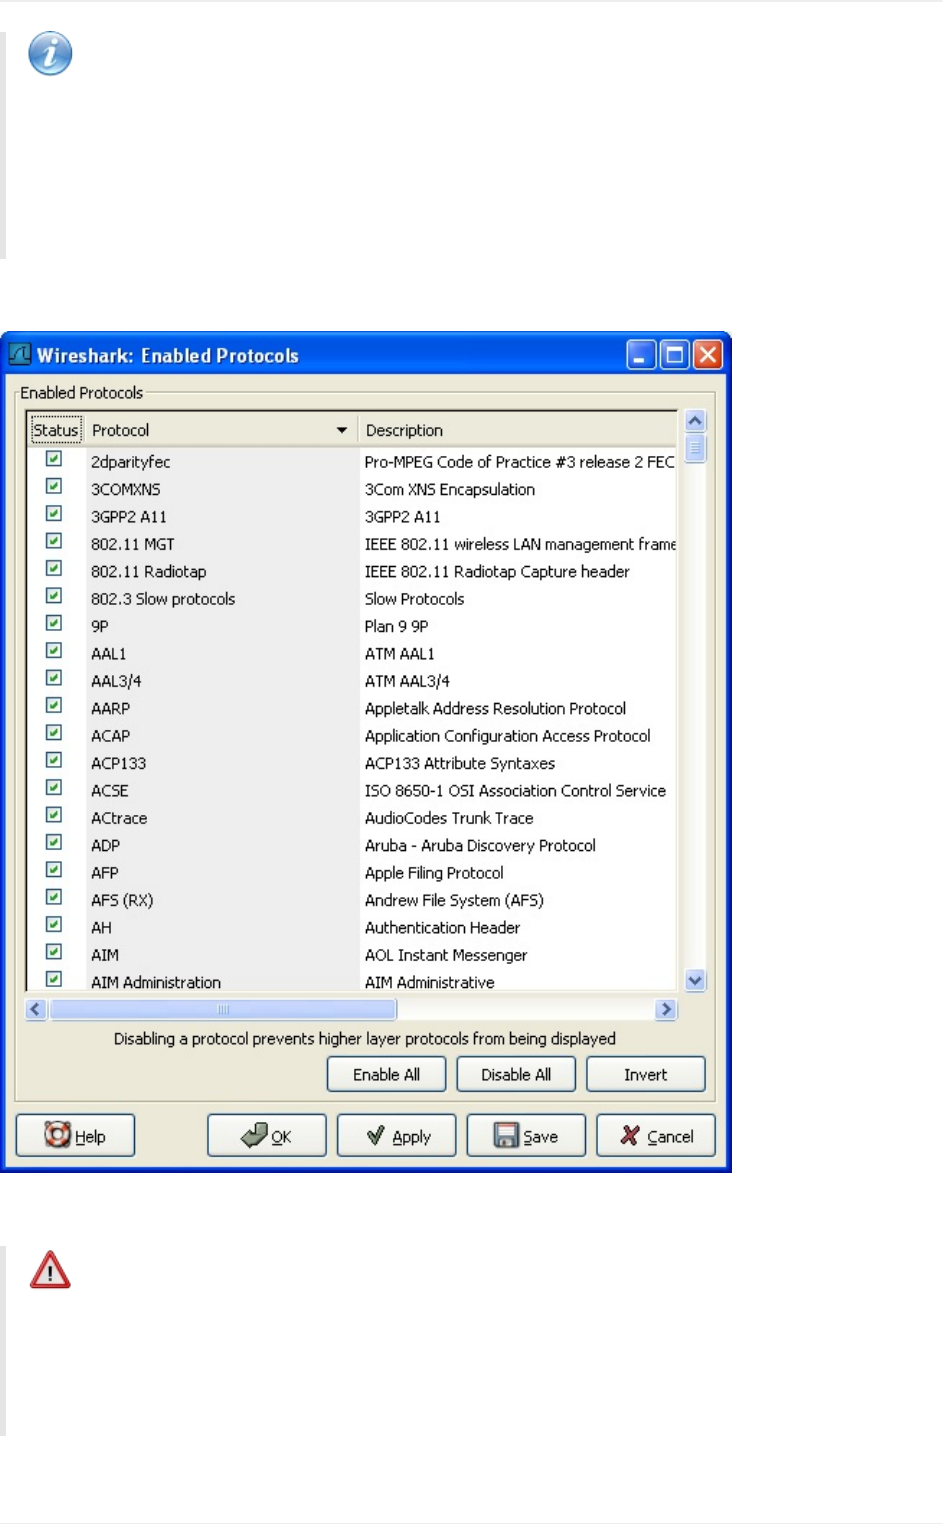
Task: Uncheck the AFP protocol checkbox
Action: pyautogui.click(x=54, y=870)
